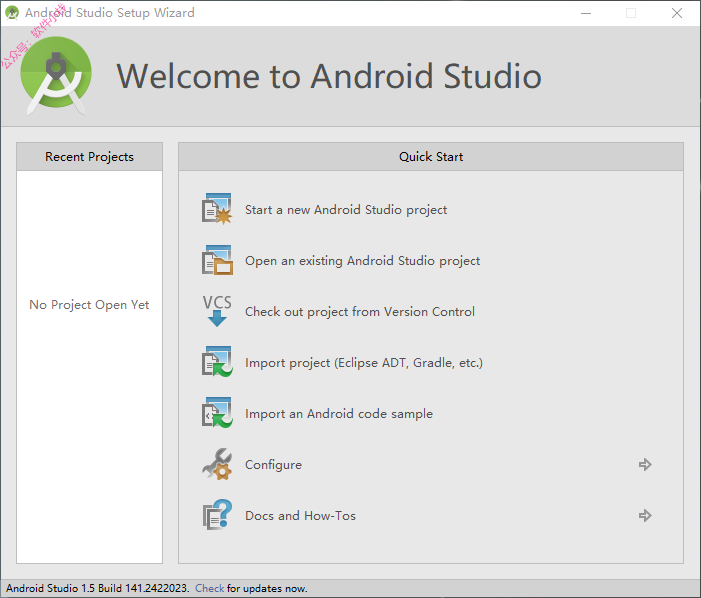Click the Check for updates link
The height and width of the screenshot is (598, 701).
(x=209, y=588)
